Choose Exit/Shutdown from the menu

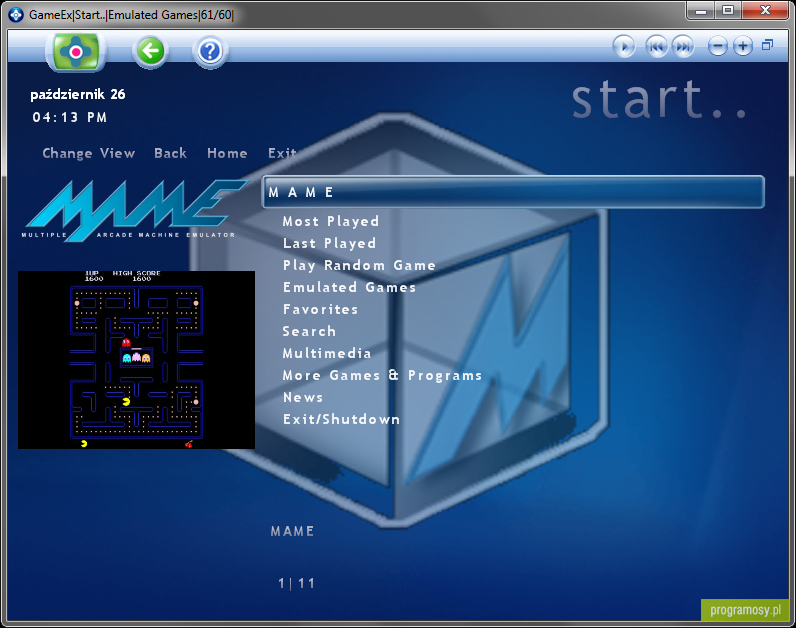click(341, 419)
